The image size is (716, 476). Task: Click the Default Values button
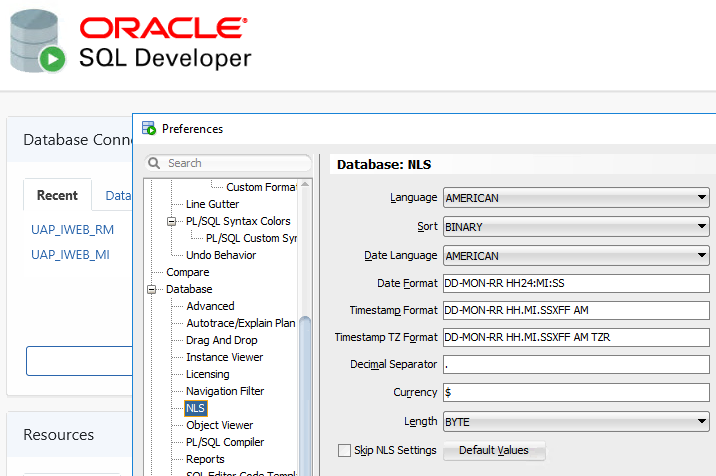click(x=494, y=450)
